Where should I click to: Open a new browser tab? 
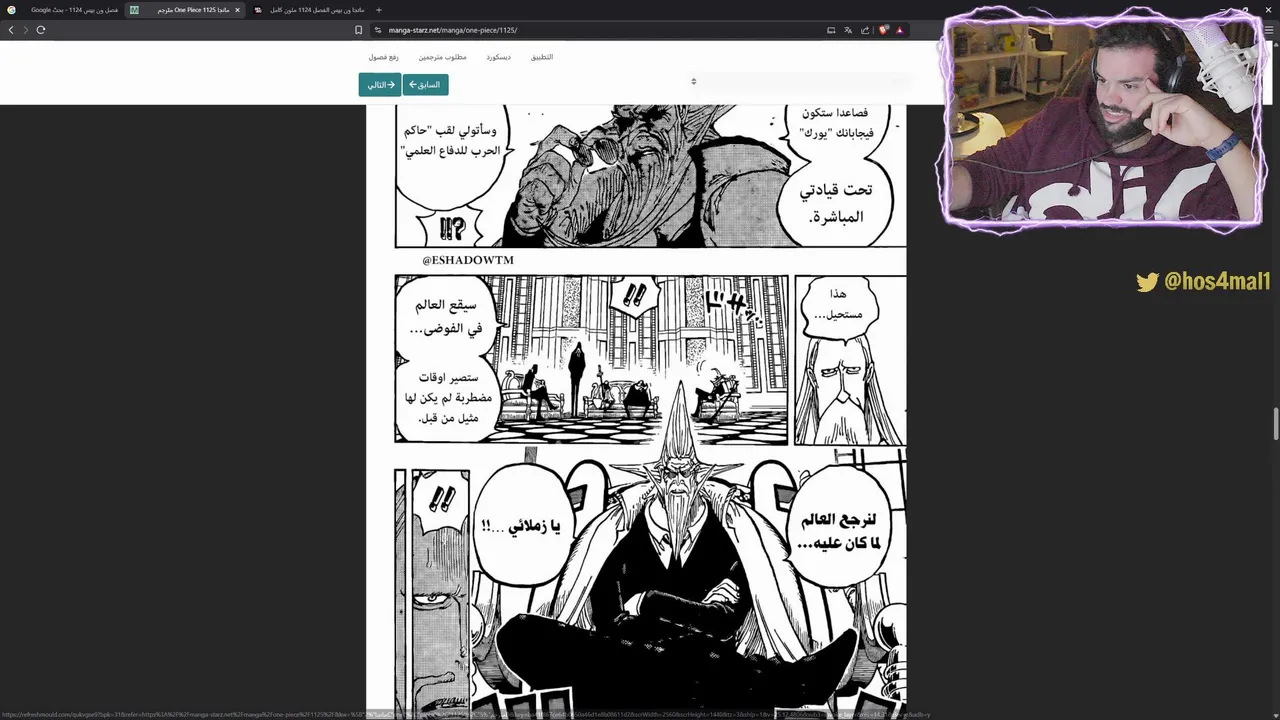[x=378, y=10]
